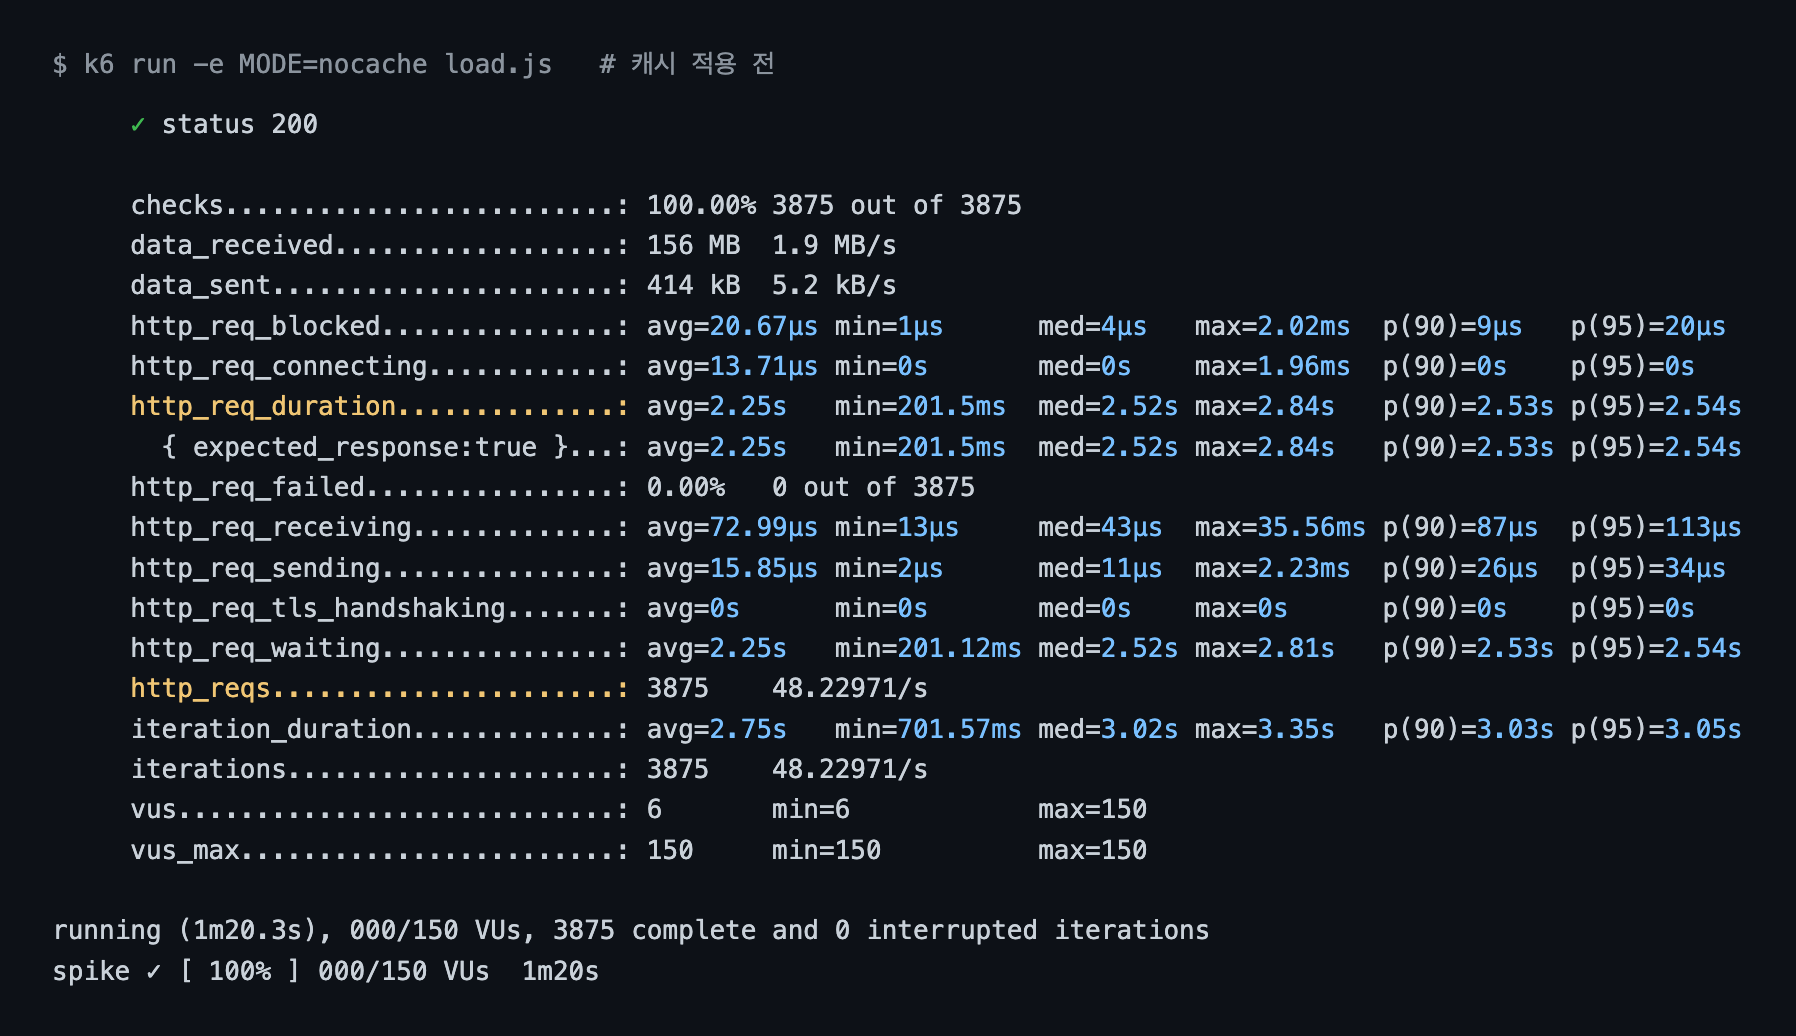This screenshot has height=1036, width=1796.
Task: Select the "0.00%" failed-requests value
Action: coord(686,487)
